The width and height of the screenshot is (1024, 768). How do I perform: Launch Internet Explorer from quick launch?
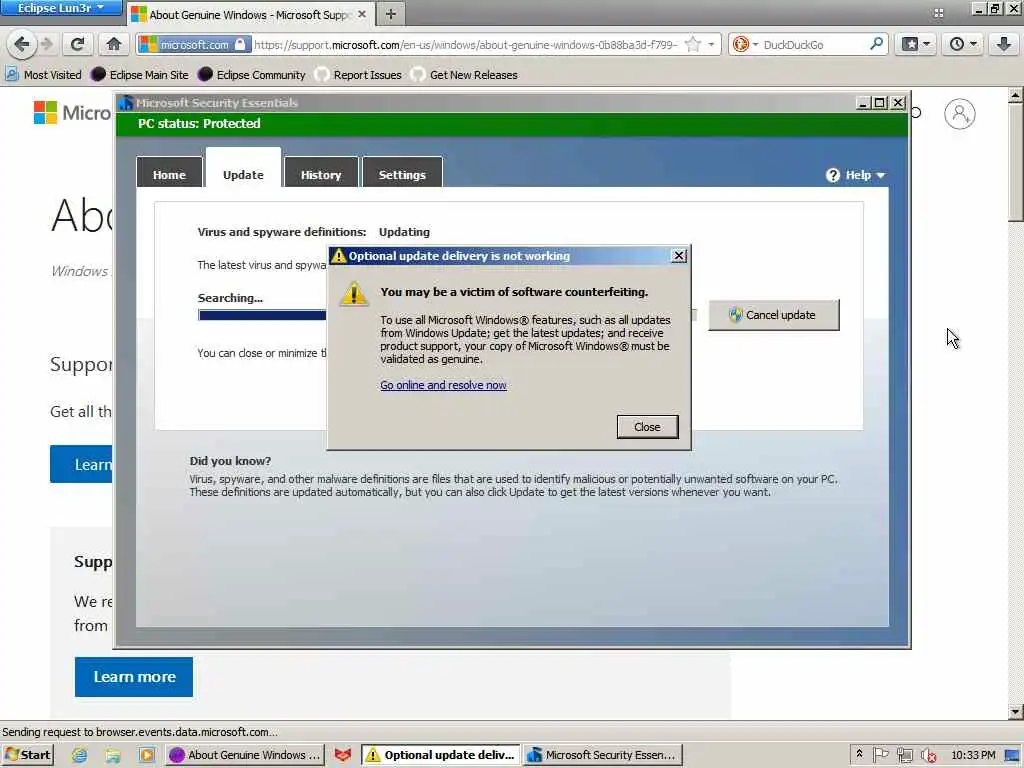pos(80,755)
